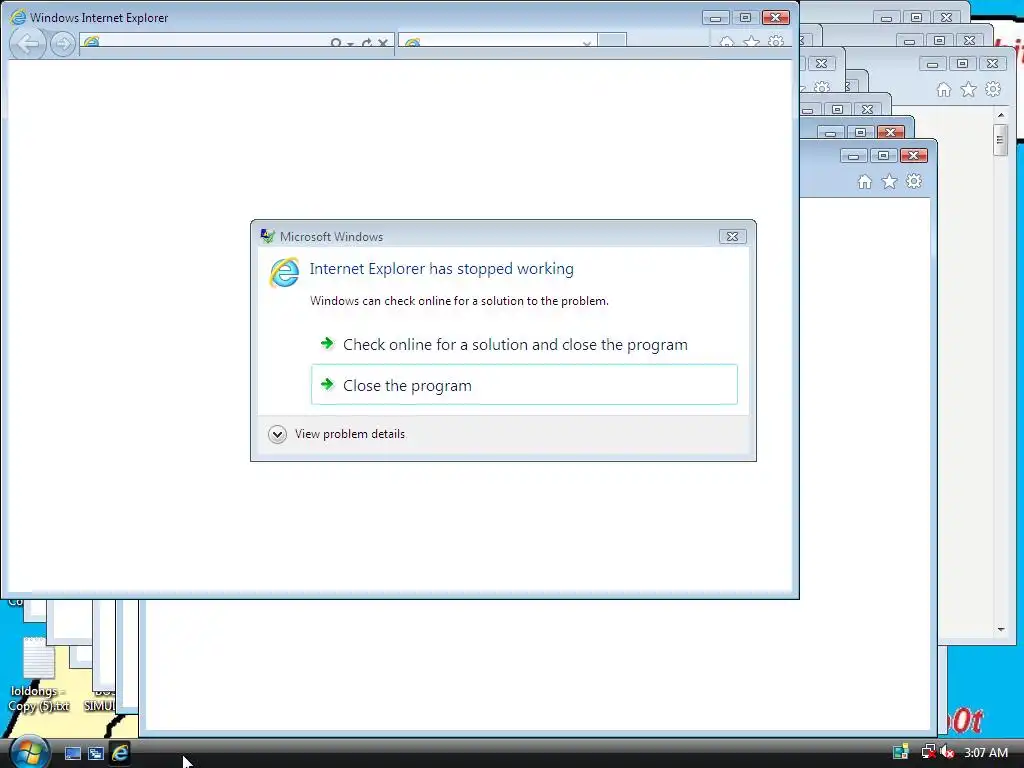Go back using front IE window's Back arrow

(x=28, y=44)
